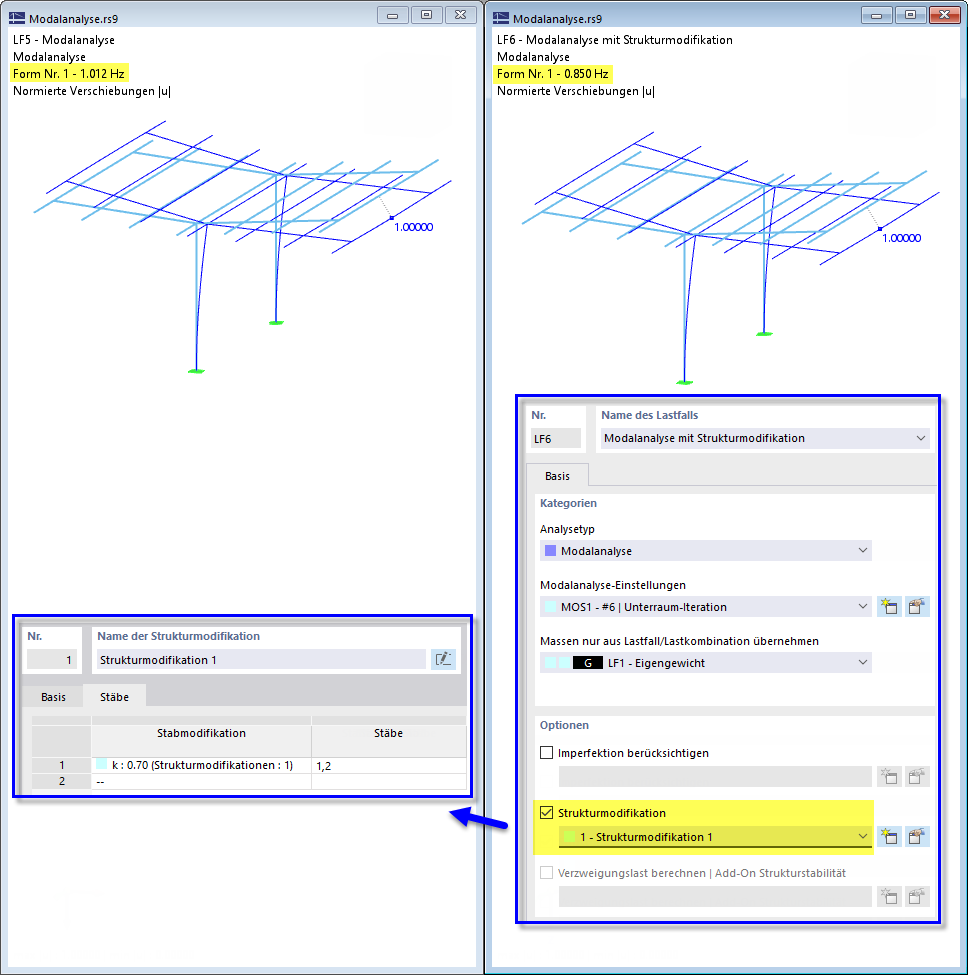Click the Nr. field showing 1
Image resolution: width=968 pixels, height=975 pixels.
(52, 660)
